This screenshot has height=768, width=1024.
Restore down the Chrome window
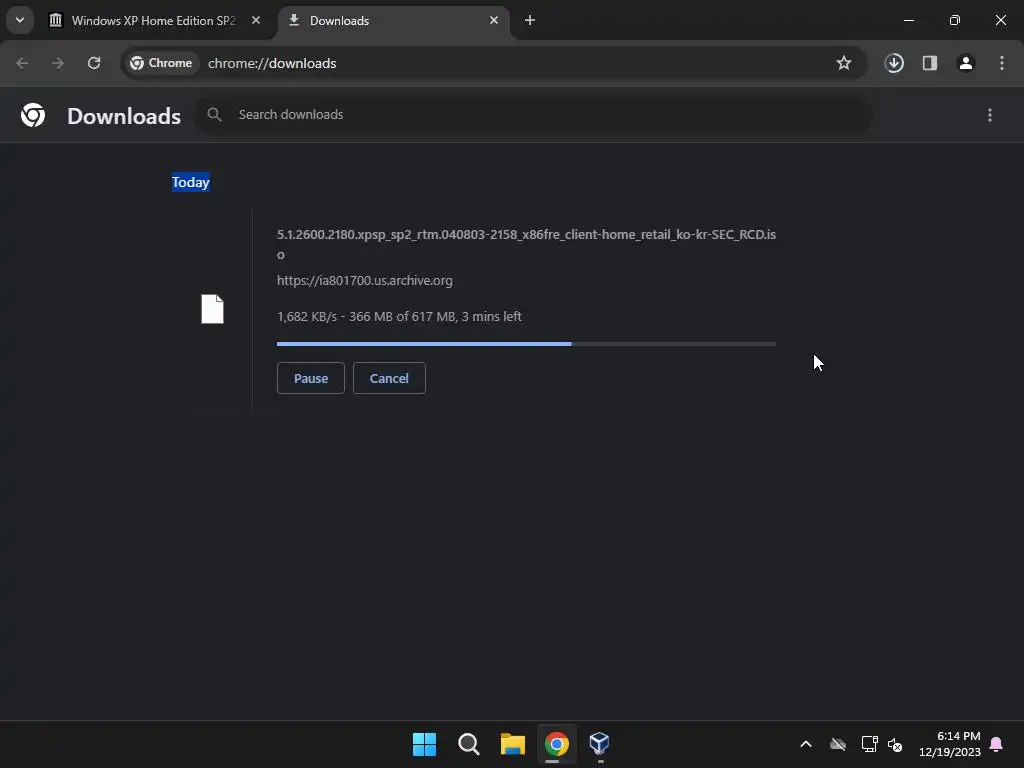click(955, 20)
